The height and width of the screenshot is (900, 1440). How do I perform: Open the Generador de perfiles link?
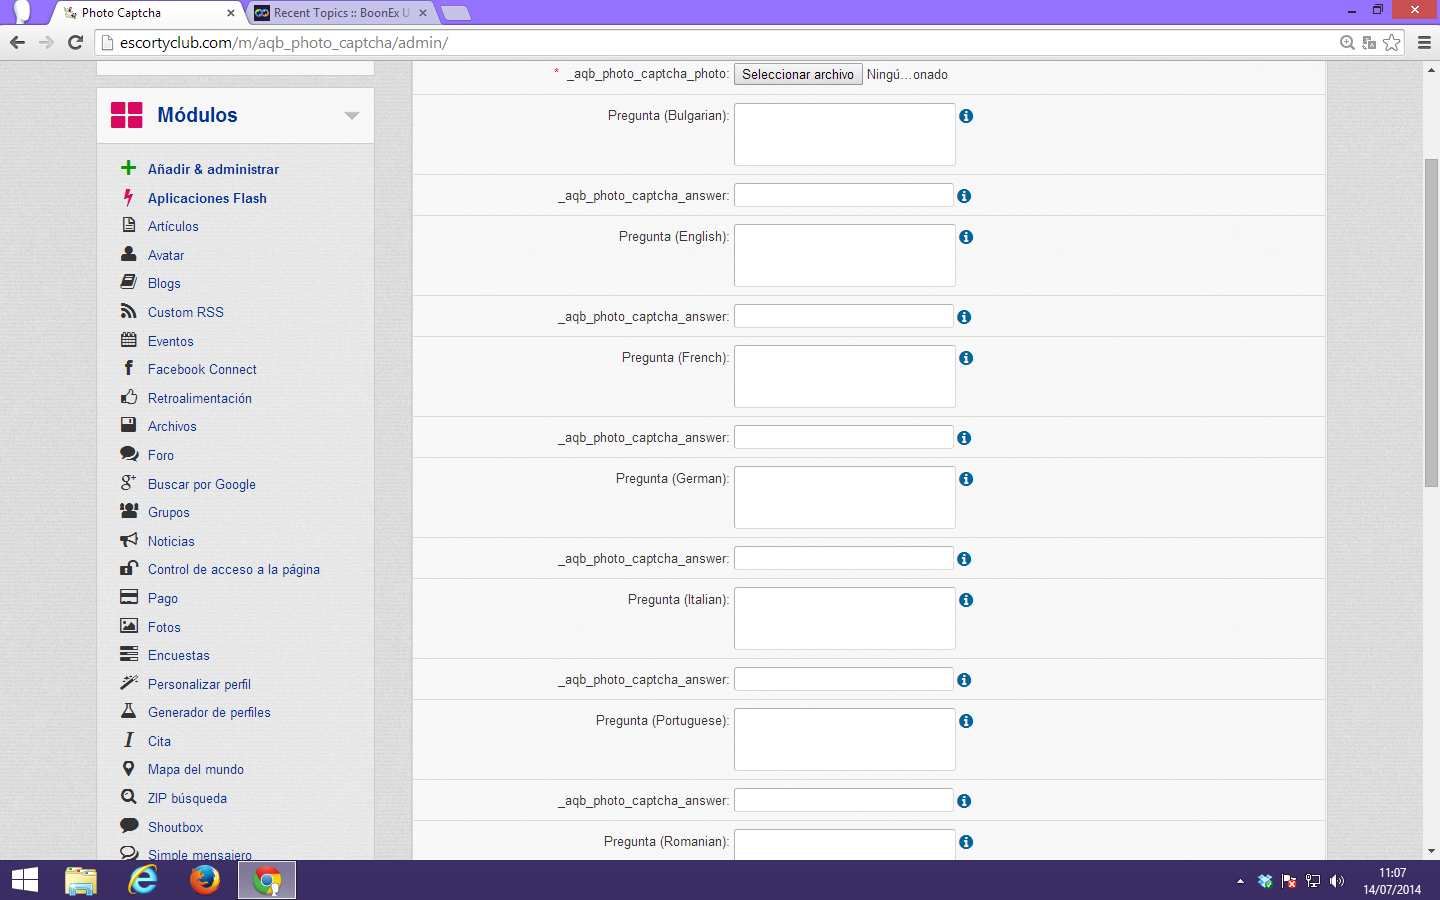pos(209,712)
